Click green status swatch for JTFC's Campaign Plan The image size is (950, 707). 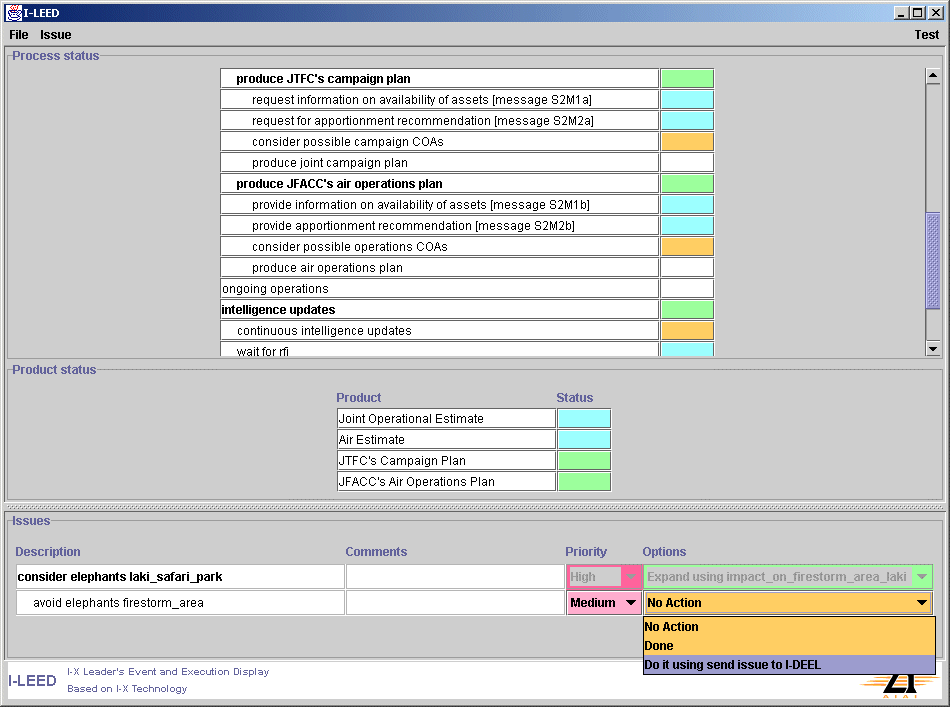pos(584,461)
